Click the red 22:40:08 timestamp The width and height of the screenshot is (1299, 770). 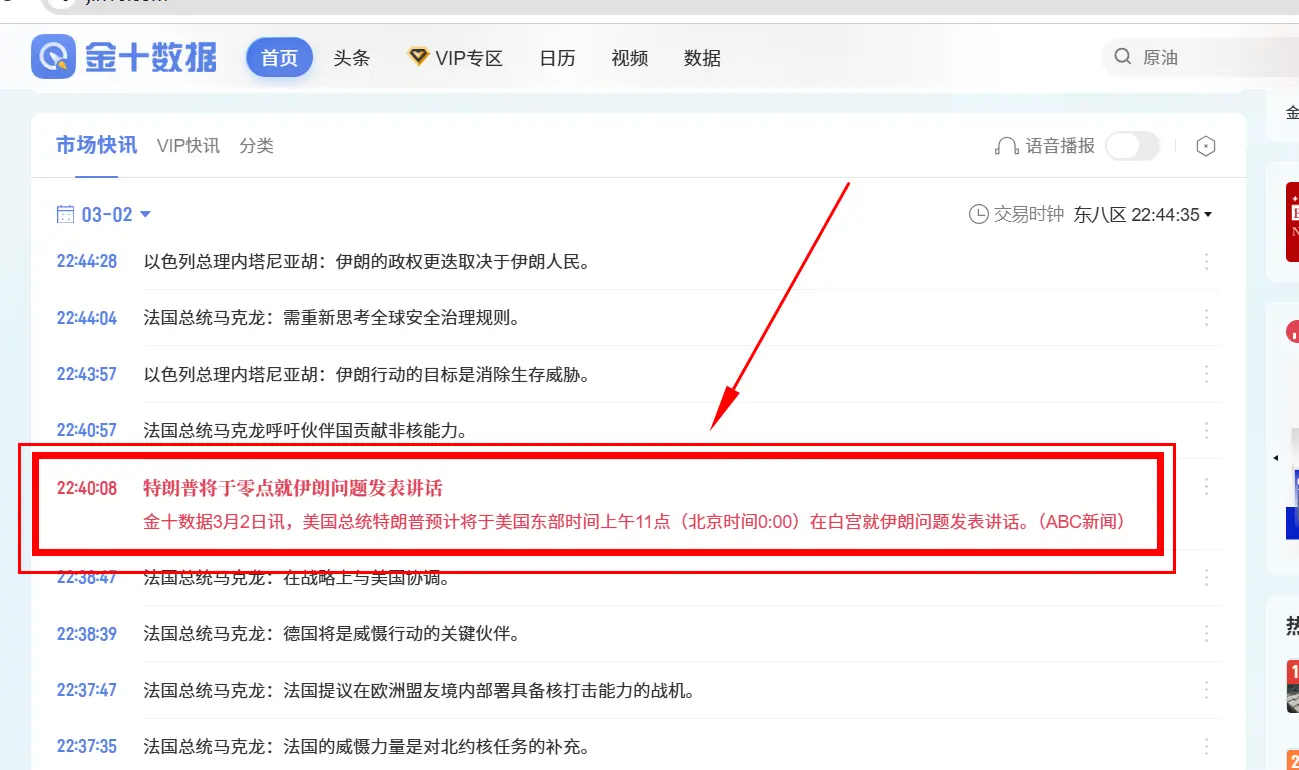[87, 488]
